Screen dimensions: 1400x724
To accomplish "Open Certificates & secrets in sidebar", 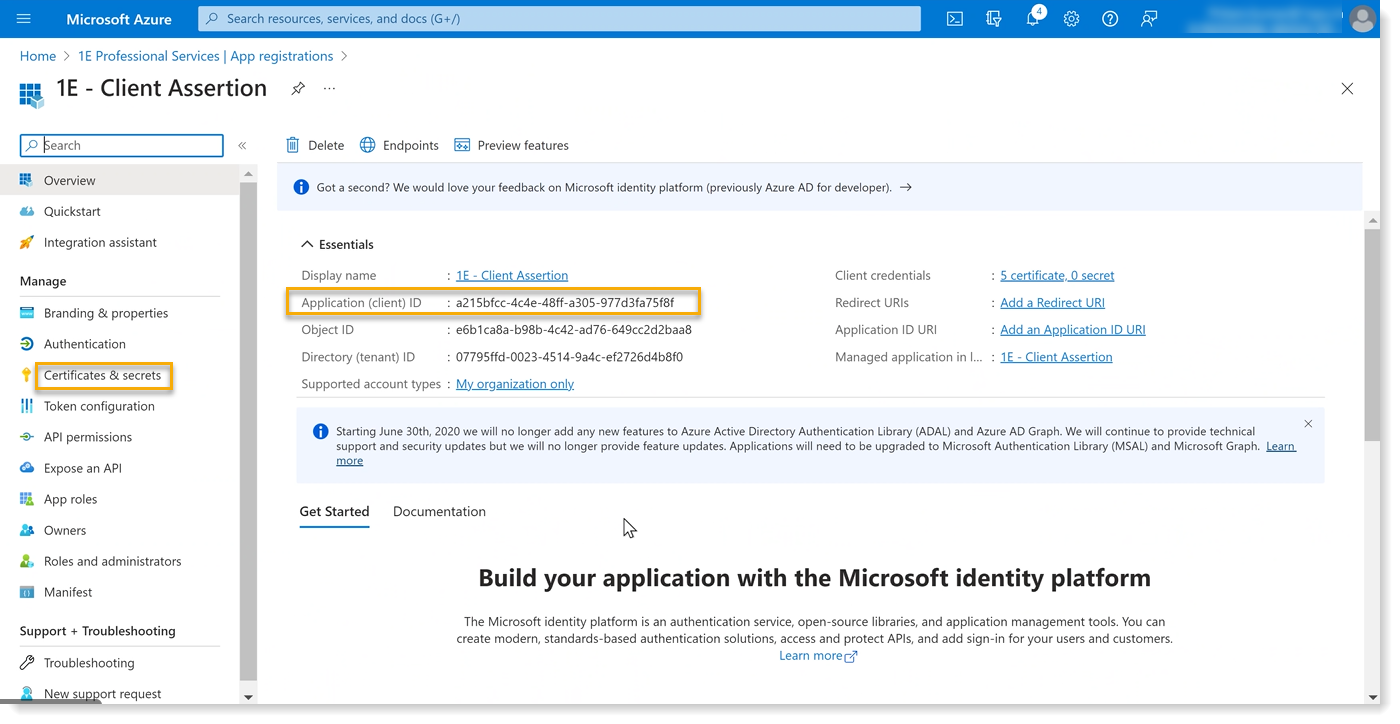I will 102,375.
